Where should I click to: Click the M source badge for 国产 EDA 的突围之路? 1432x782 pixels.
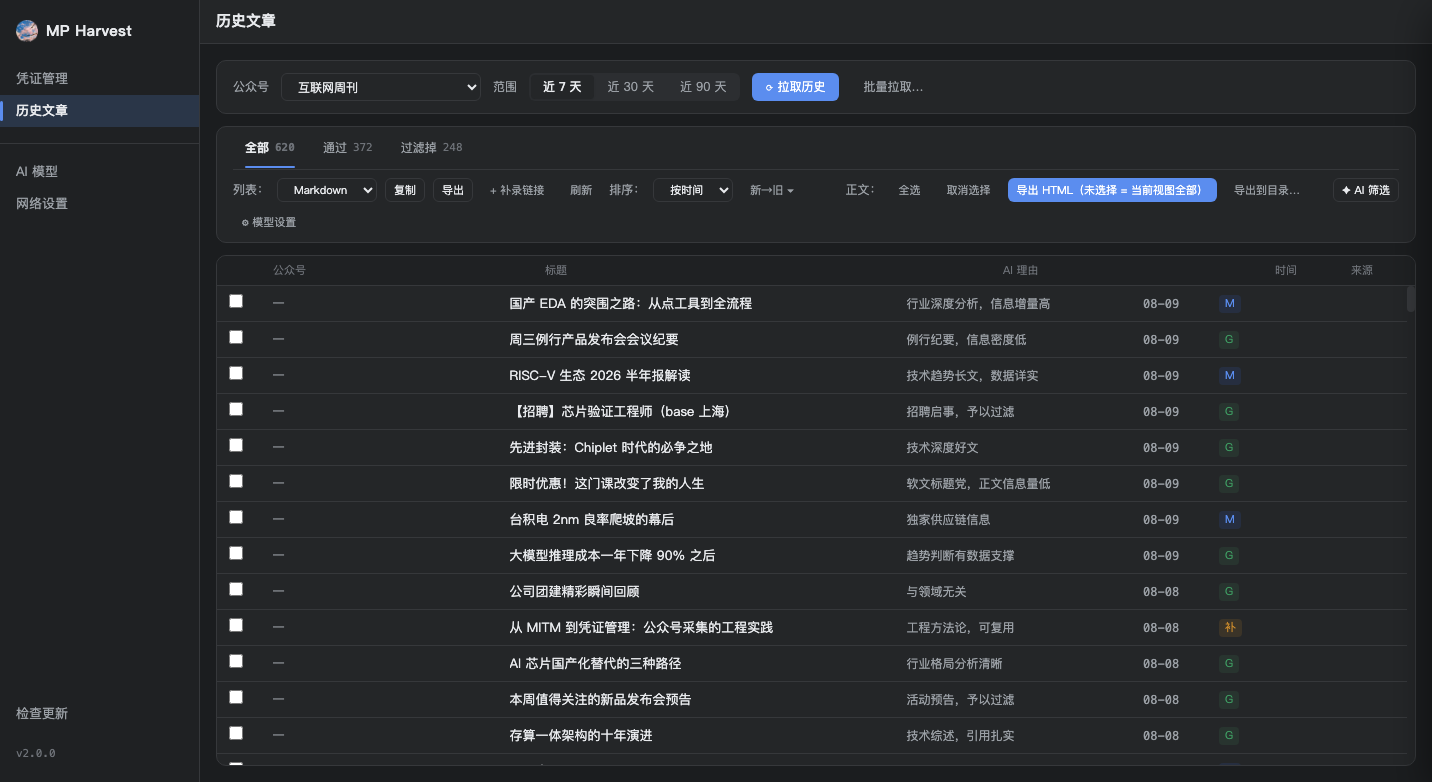(x=1230, y=304)
